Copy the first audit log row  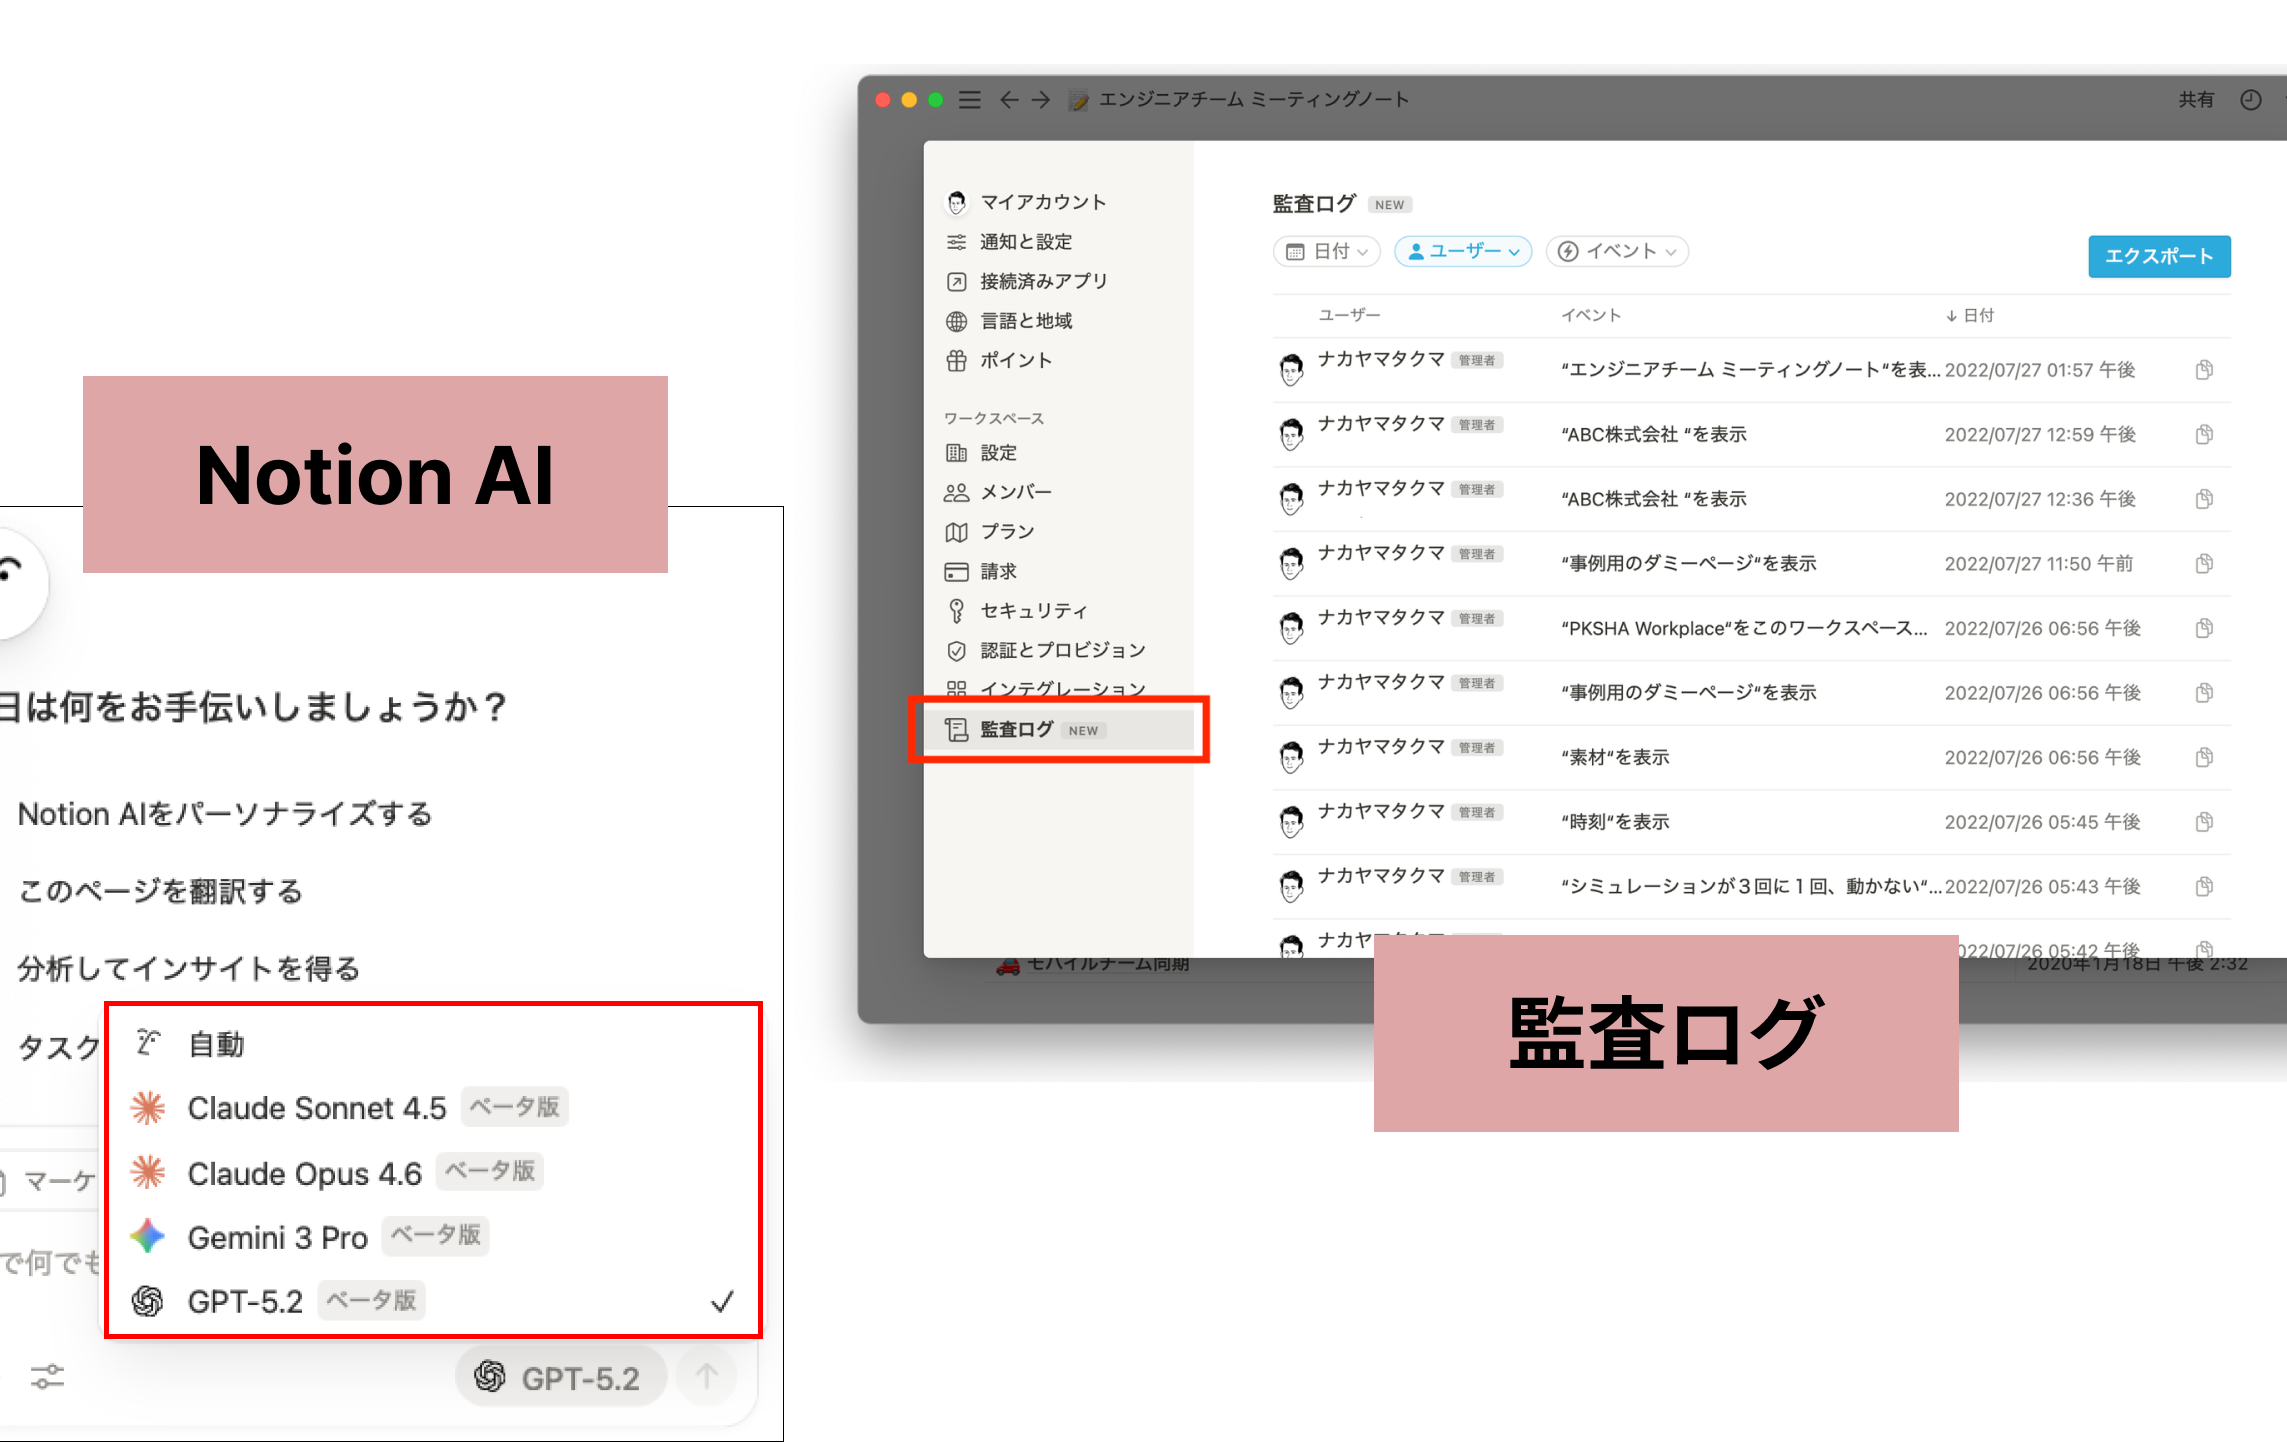(2204, 370)
